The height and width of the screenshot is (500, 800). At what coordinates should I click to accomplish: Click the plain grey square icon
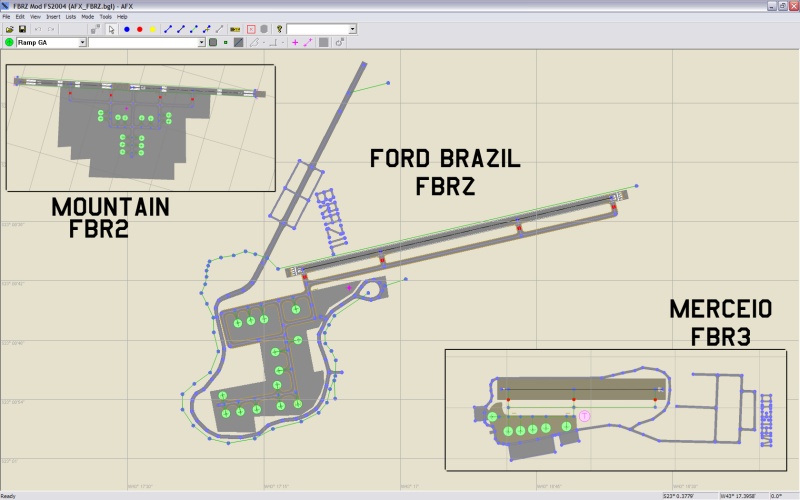click(323, 42)
